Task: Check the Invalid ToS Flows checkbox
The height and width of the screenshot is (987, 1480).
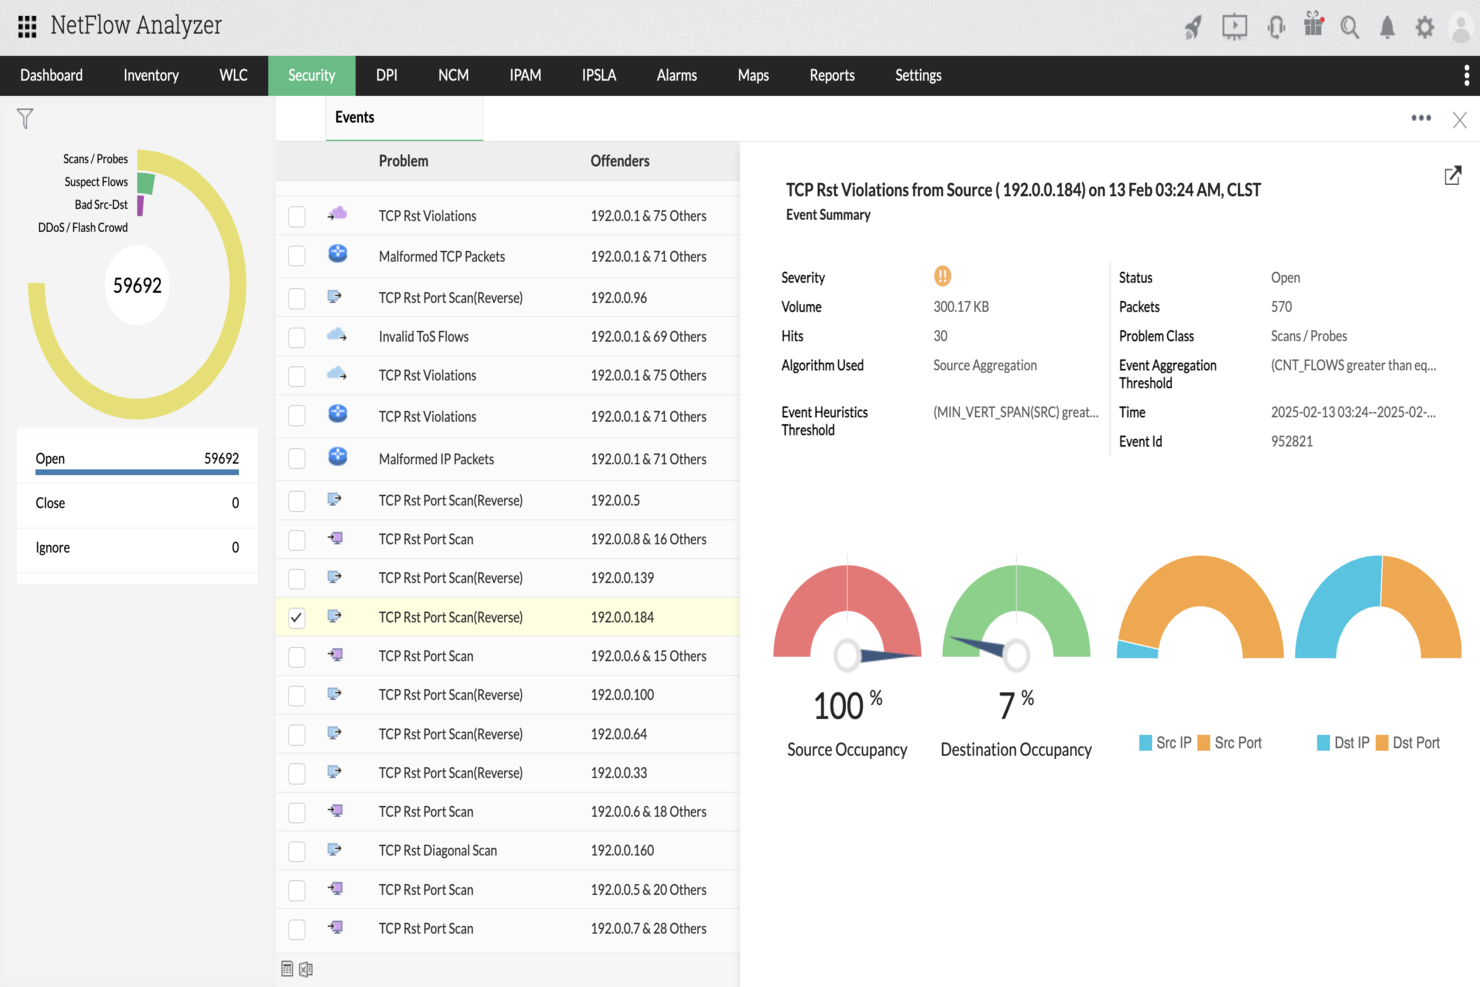Action: click(297, 337)
